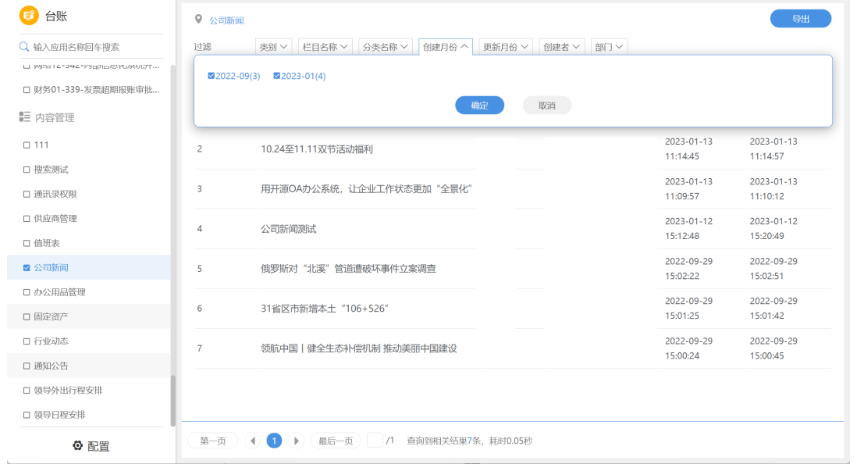Select page number 1 button
The width and height of the screenshot is (856, 468).
tap(274, 441)
